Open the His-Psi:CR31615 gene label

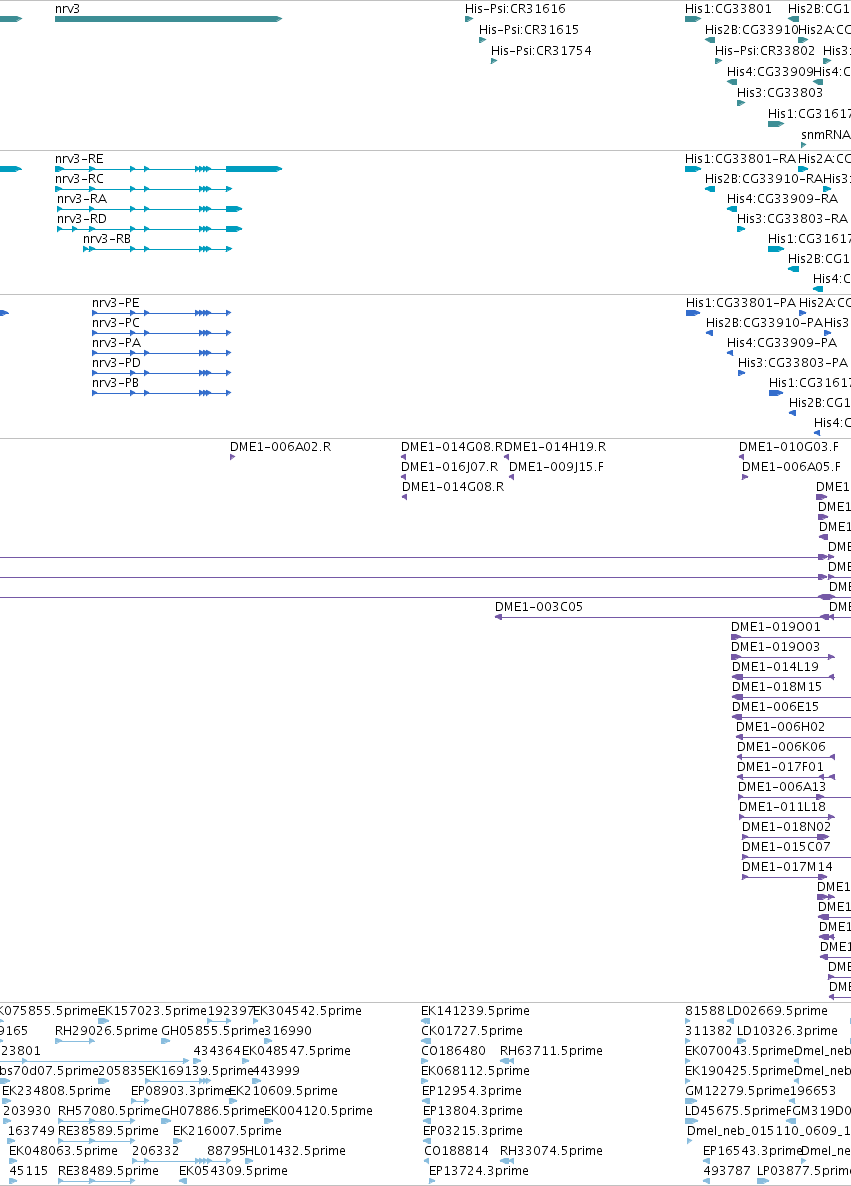coord(529,29)
